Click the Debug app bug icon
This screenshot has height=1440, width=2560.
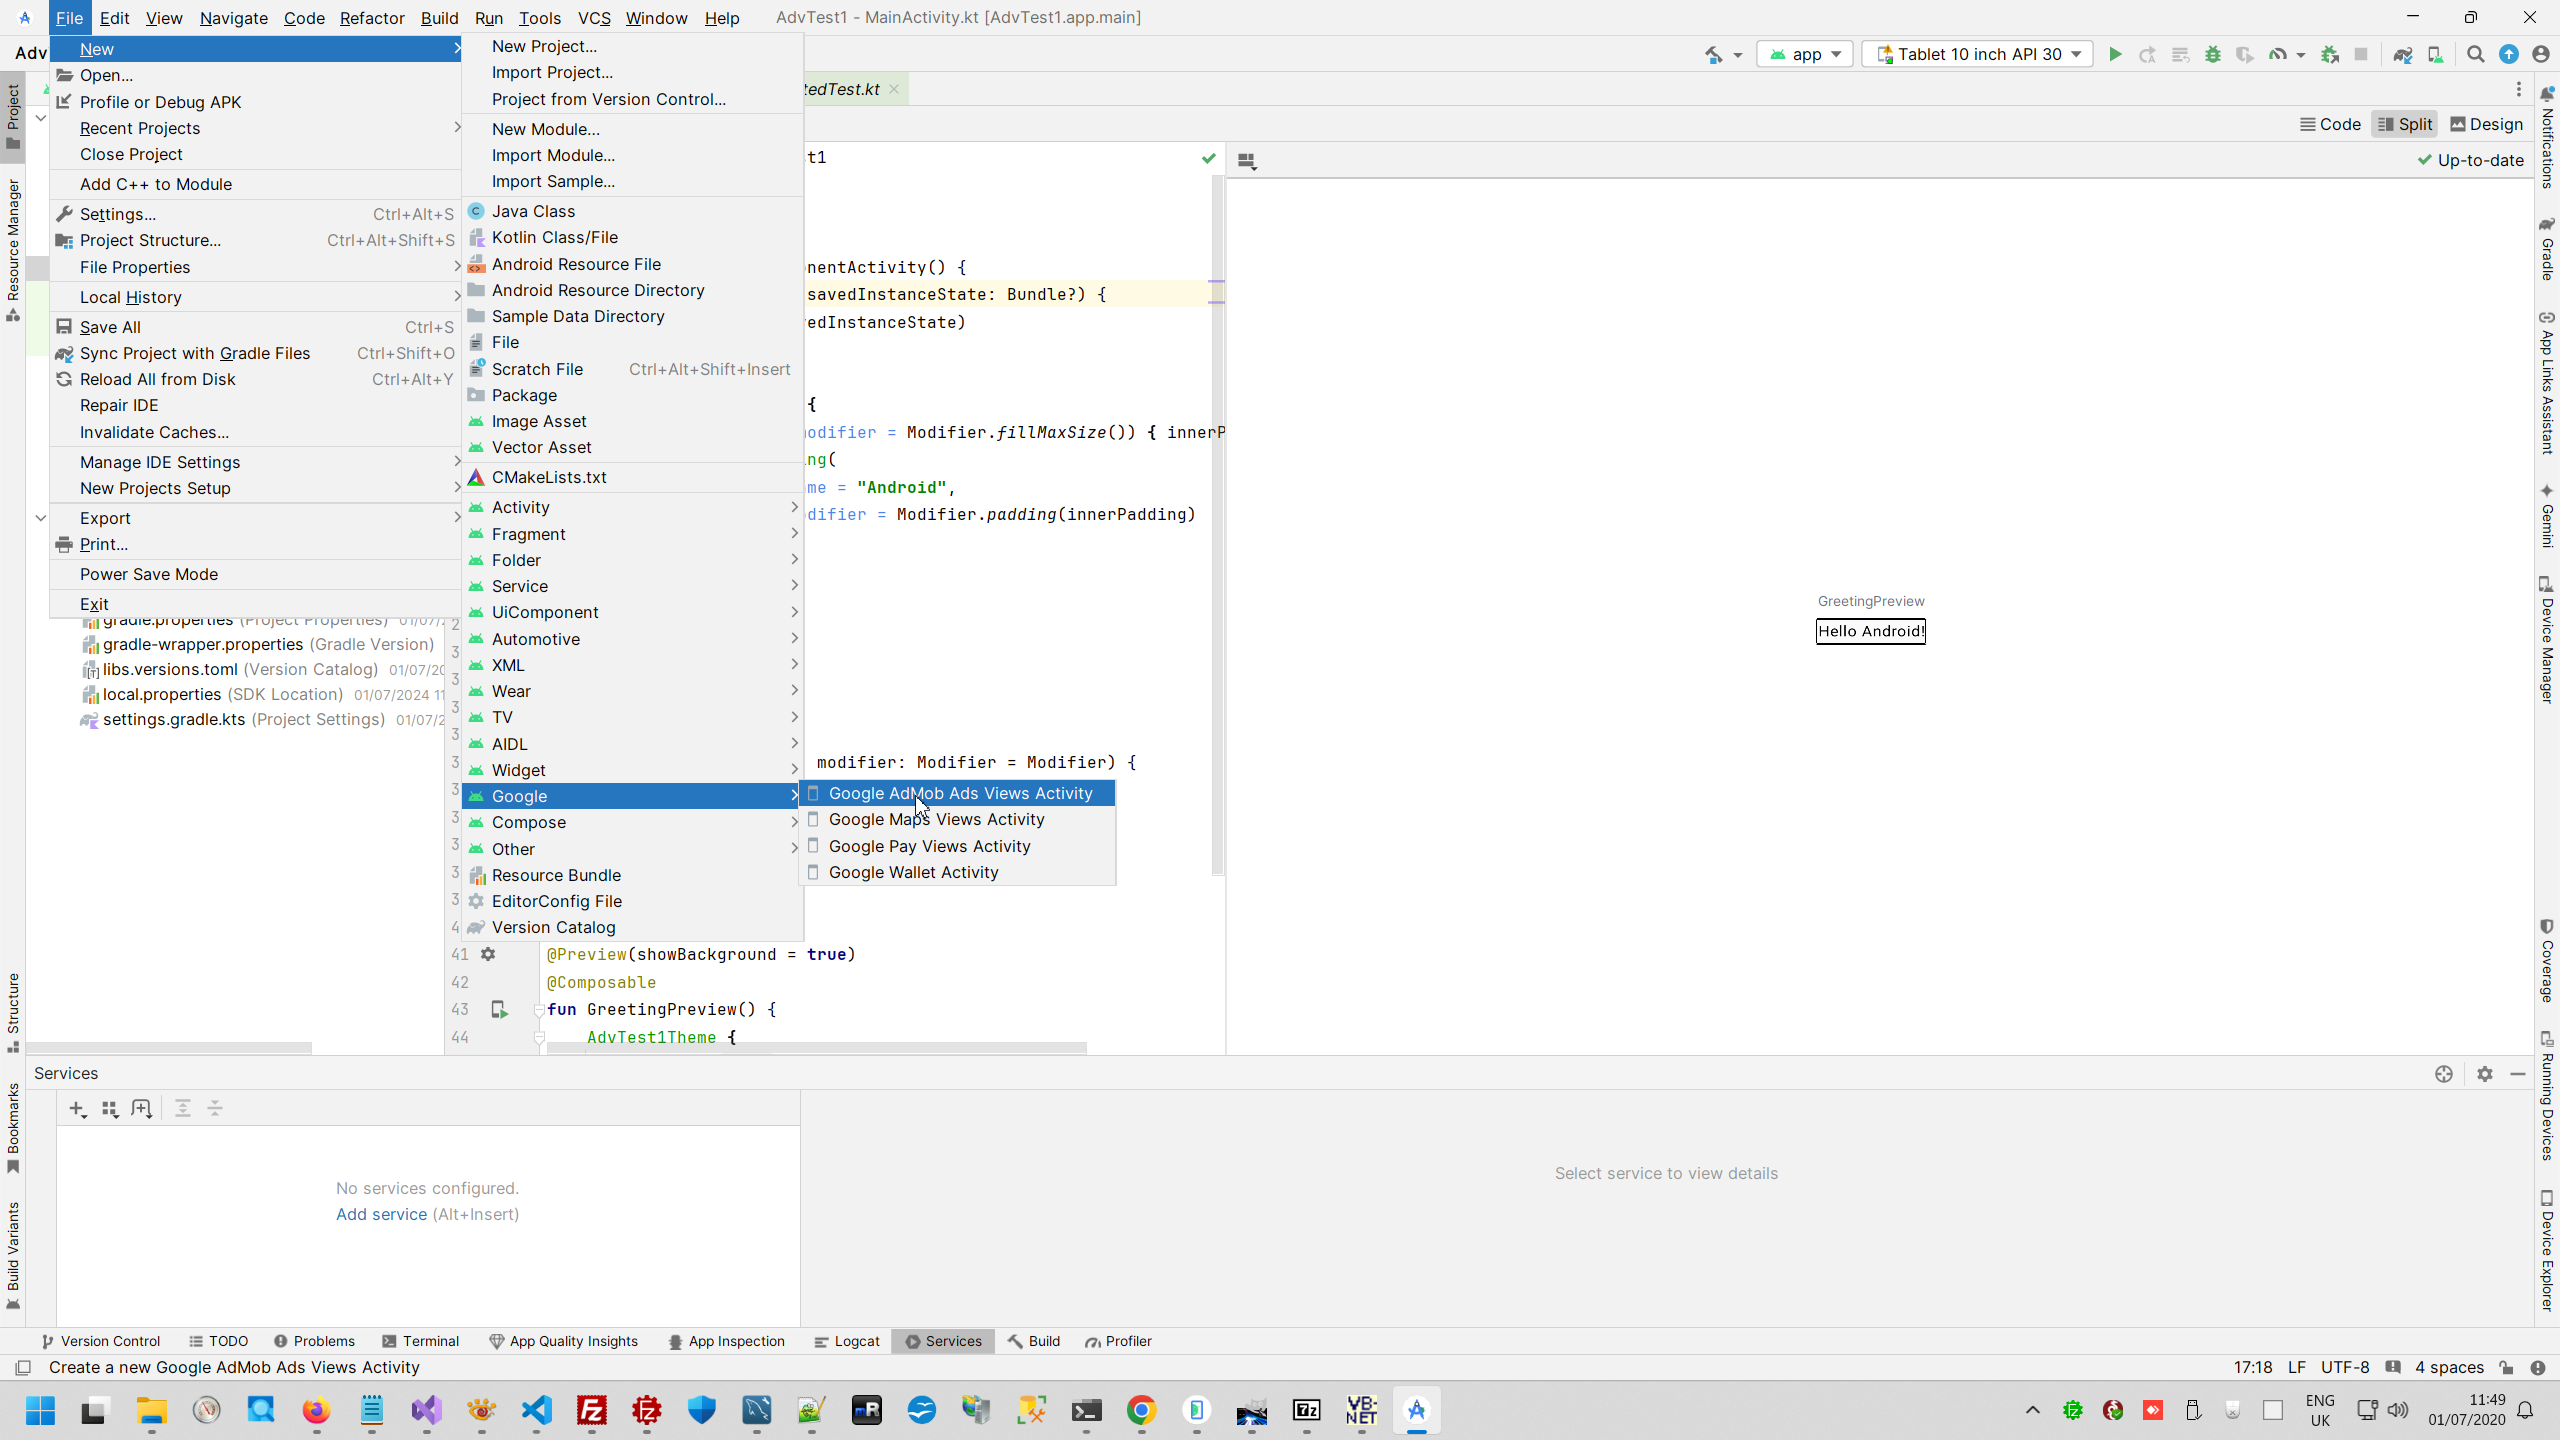(x=2213, y=54)
